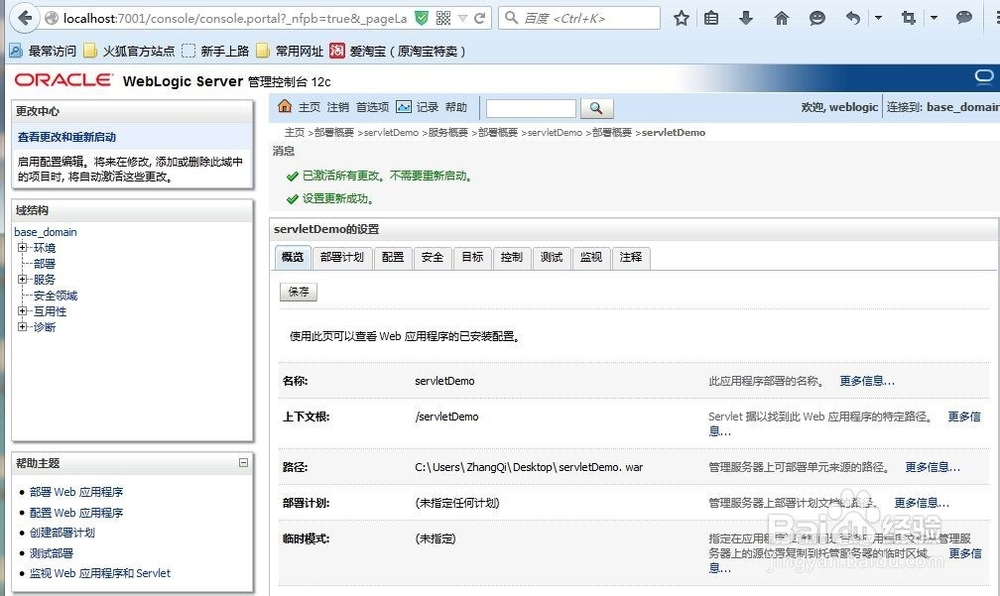Go back using browser back arrow
This screenshot has width=1000, height=596.
pos(24,18)
